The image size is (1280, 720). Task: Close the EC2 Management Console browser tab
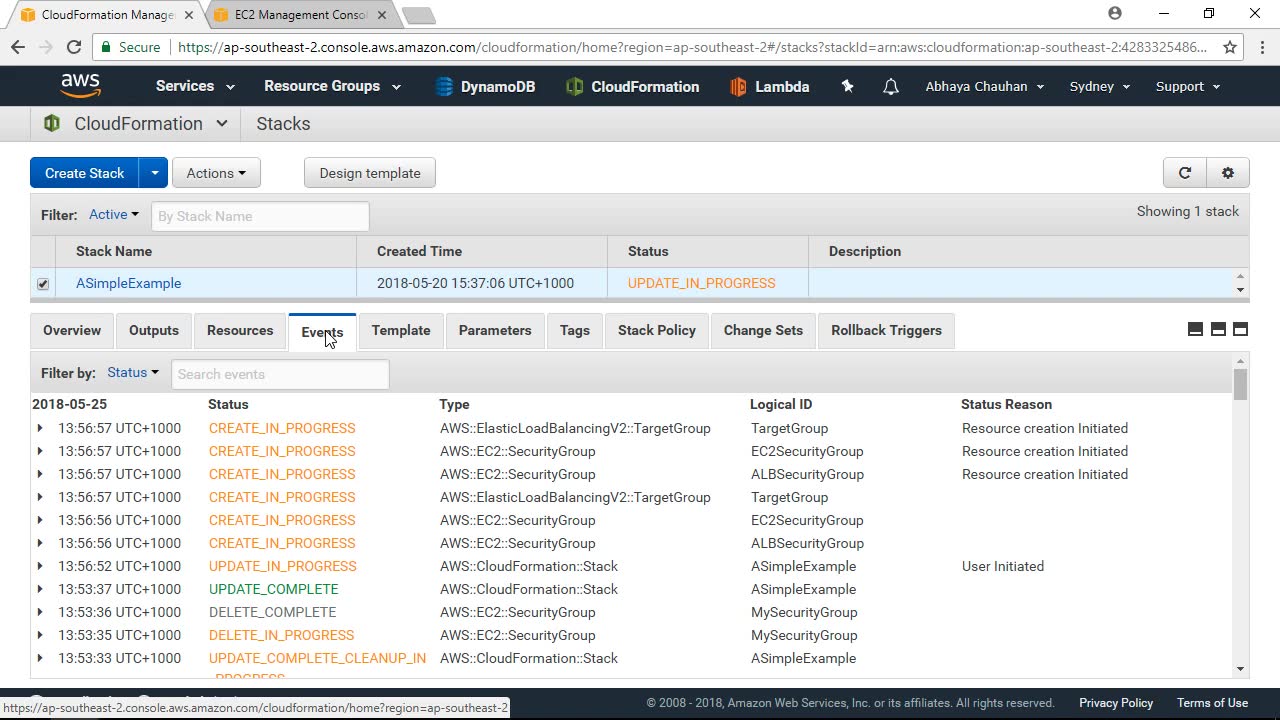(x=383, y=15)
